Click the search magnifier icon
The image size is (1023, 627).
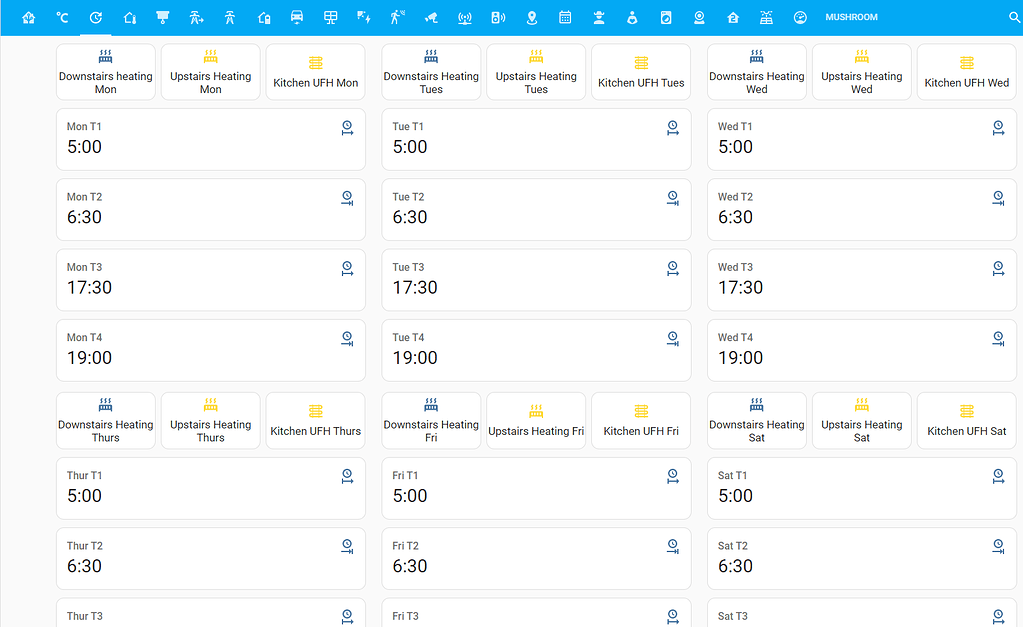pos(1015,18)
